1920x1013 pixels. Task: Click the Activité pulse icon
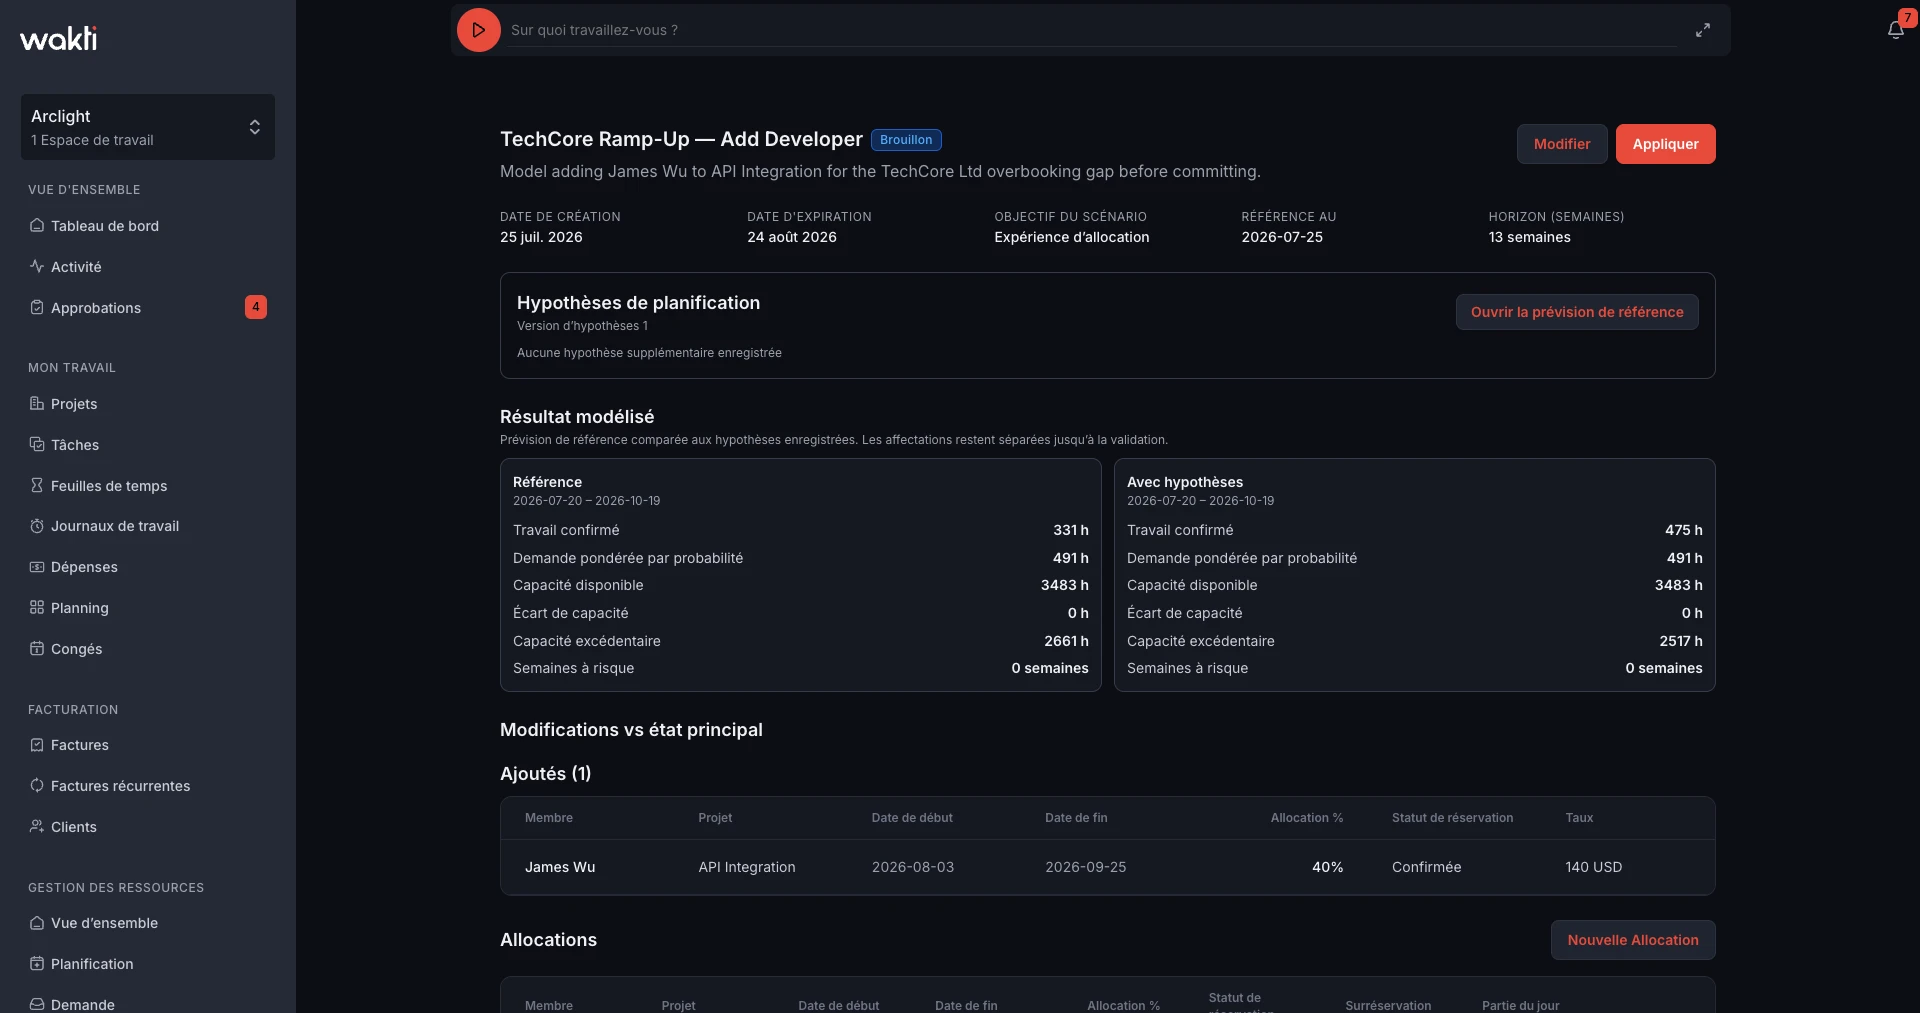pos(37,267)
